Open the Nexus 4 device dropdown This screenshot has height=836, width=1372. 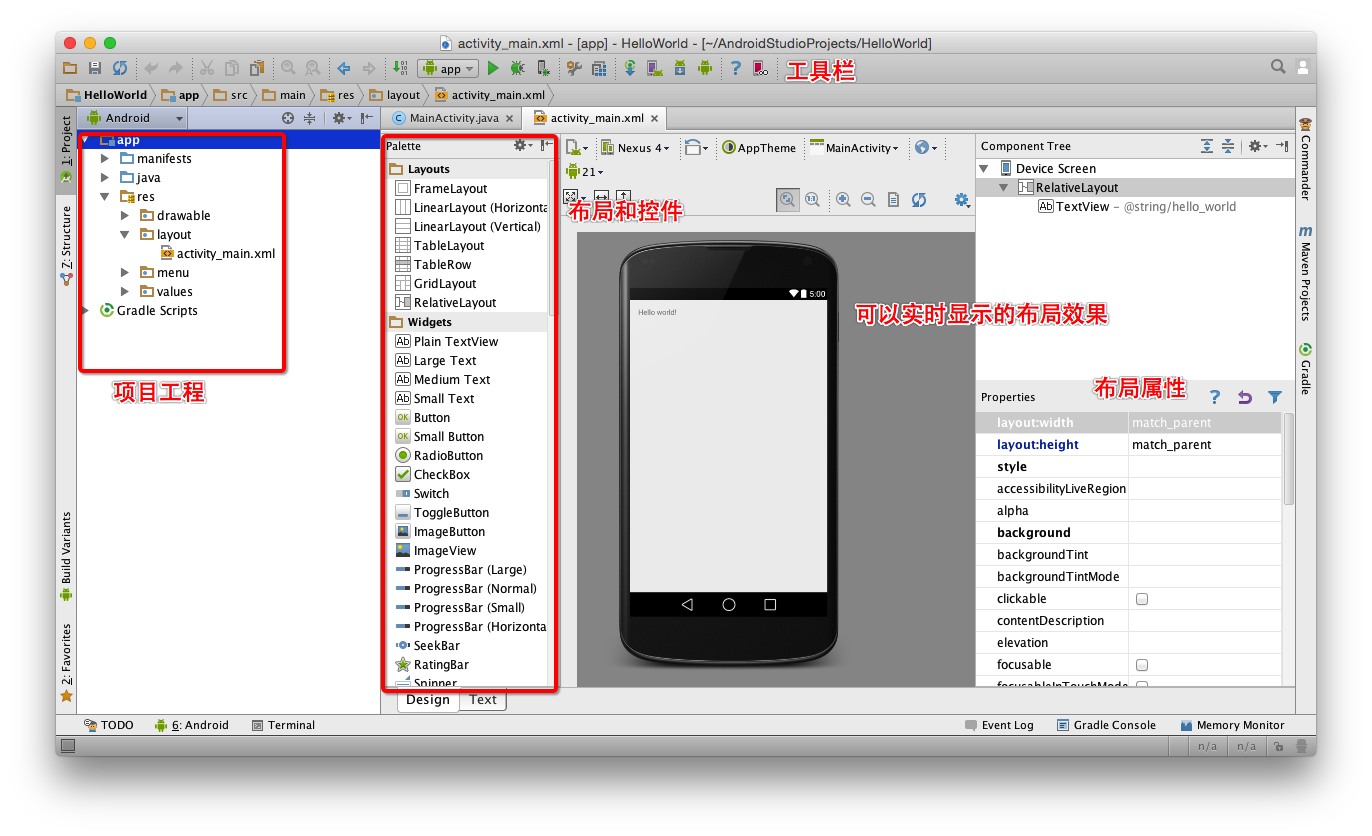tap(635, 147)
